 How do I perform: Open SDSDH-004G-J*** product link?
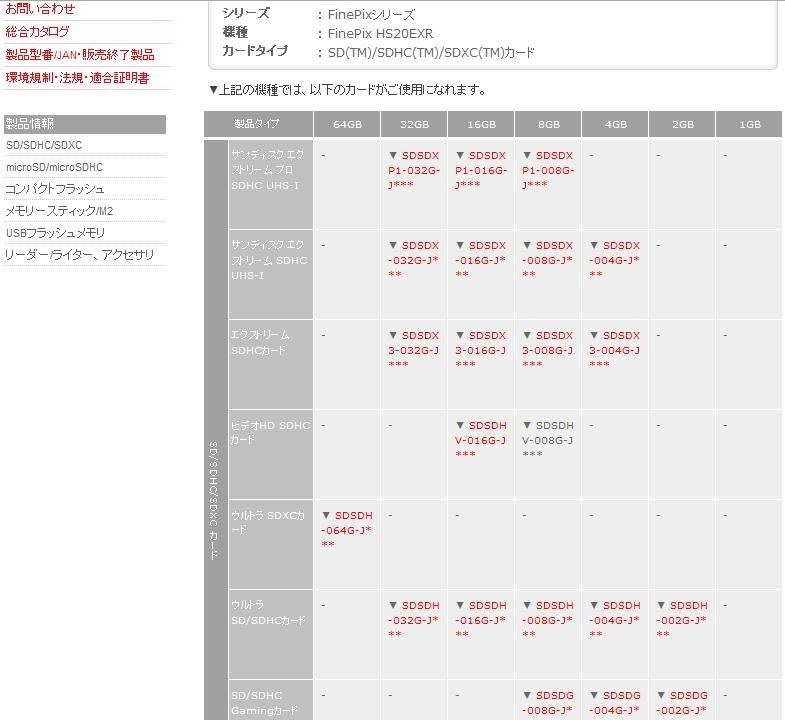click(x=615, y=620)
